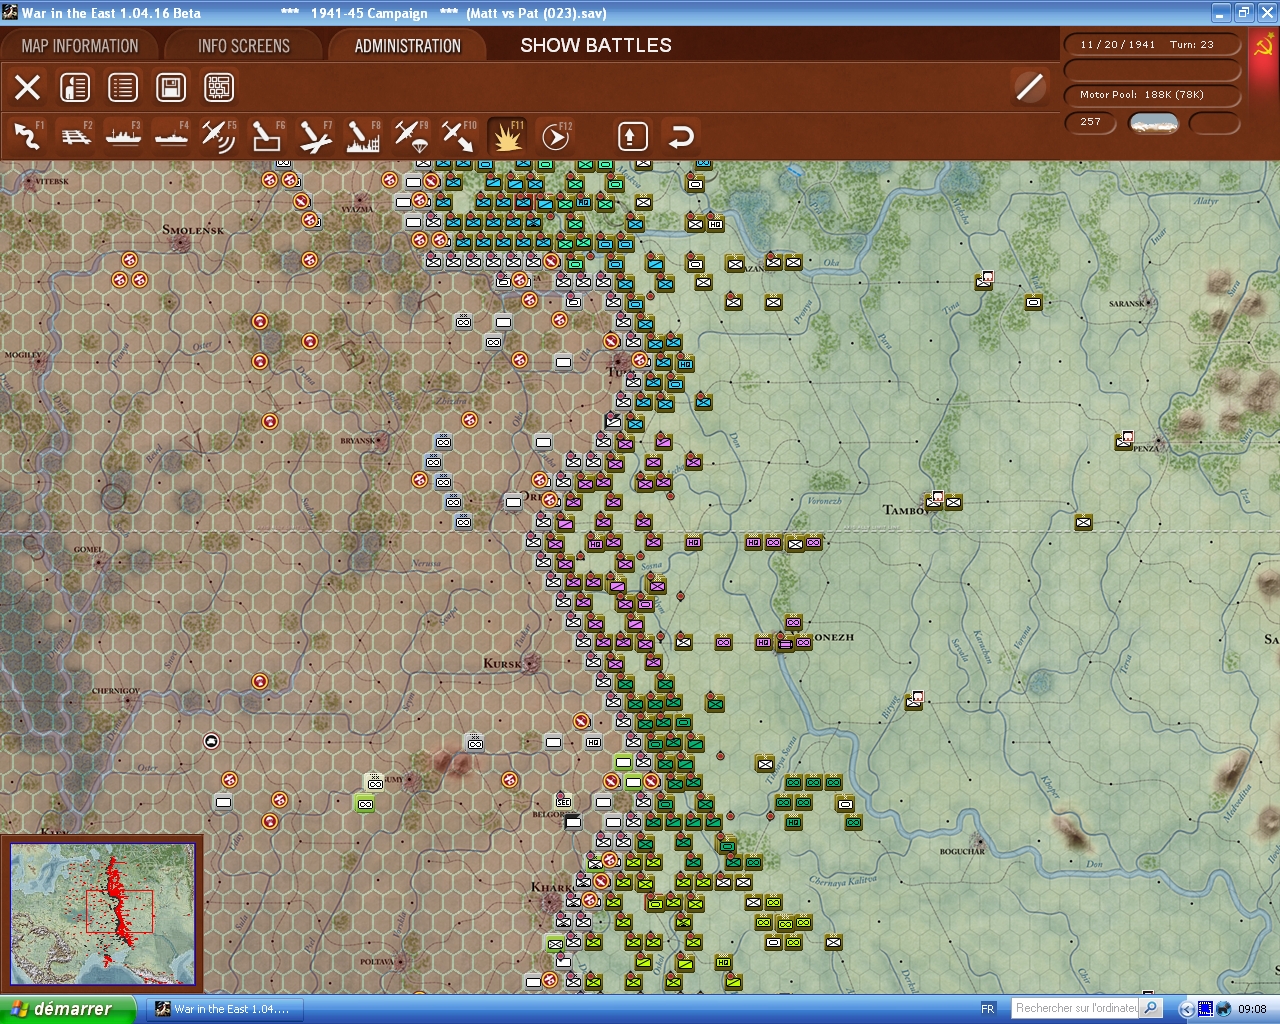
Task: Click the BRYANSK city label on the map
Action: [357, 441]
